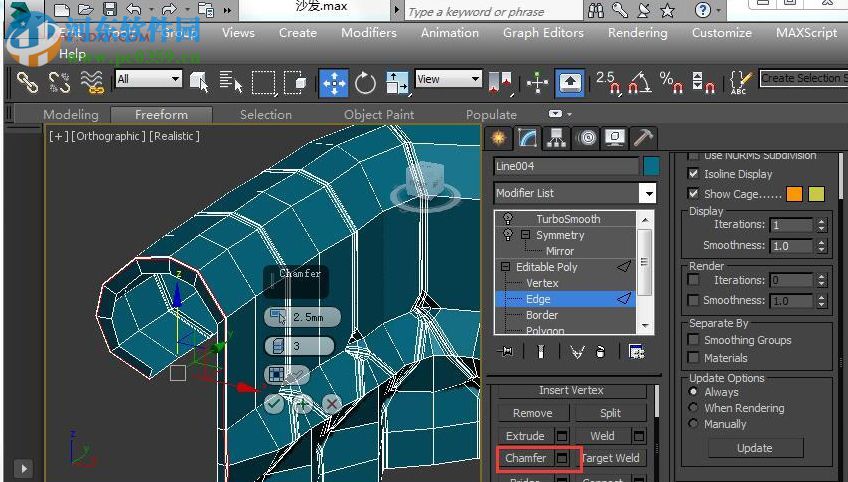This screenshot has height=482, width=848.
Task: Toggle Window/Crossing selection mode
Action: [295, 83]
